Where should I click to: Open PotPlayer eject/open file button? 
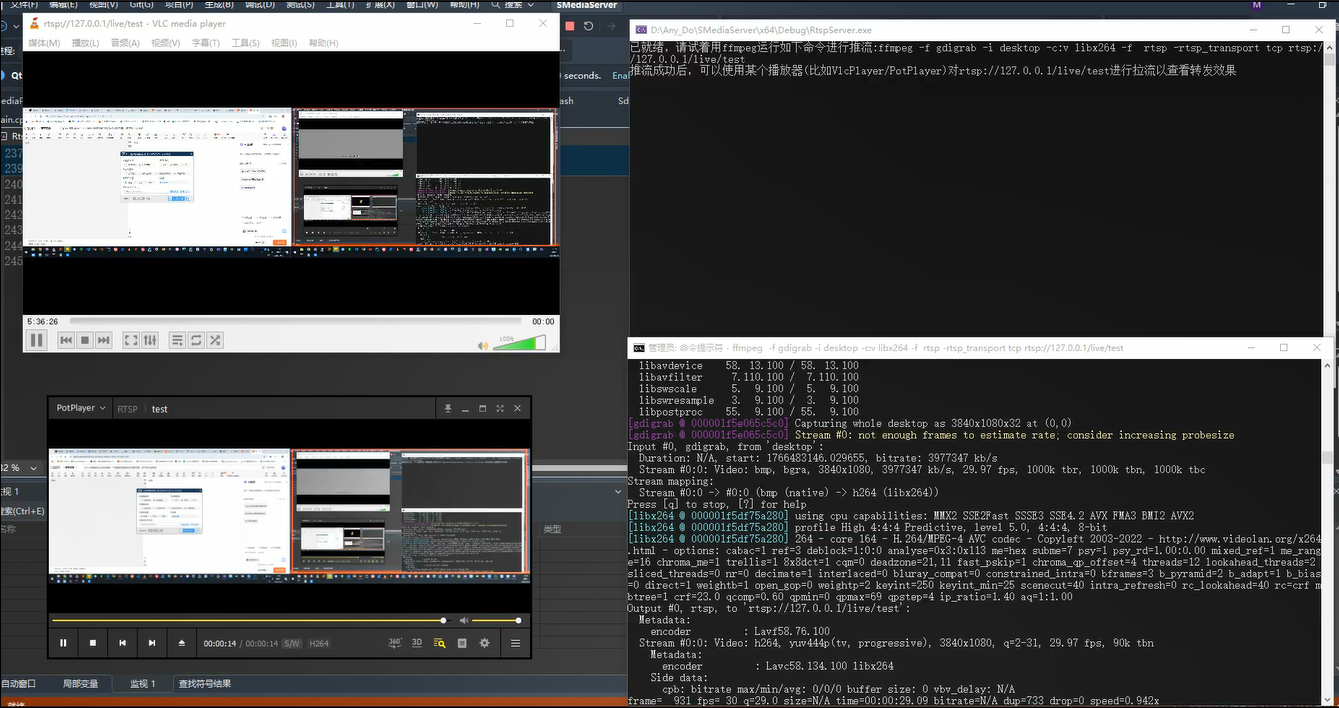coord(181,643)
